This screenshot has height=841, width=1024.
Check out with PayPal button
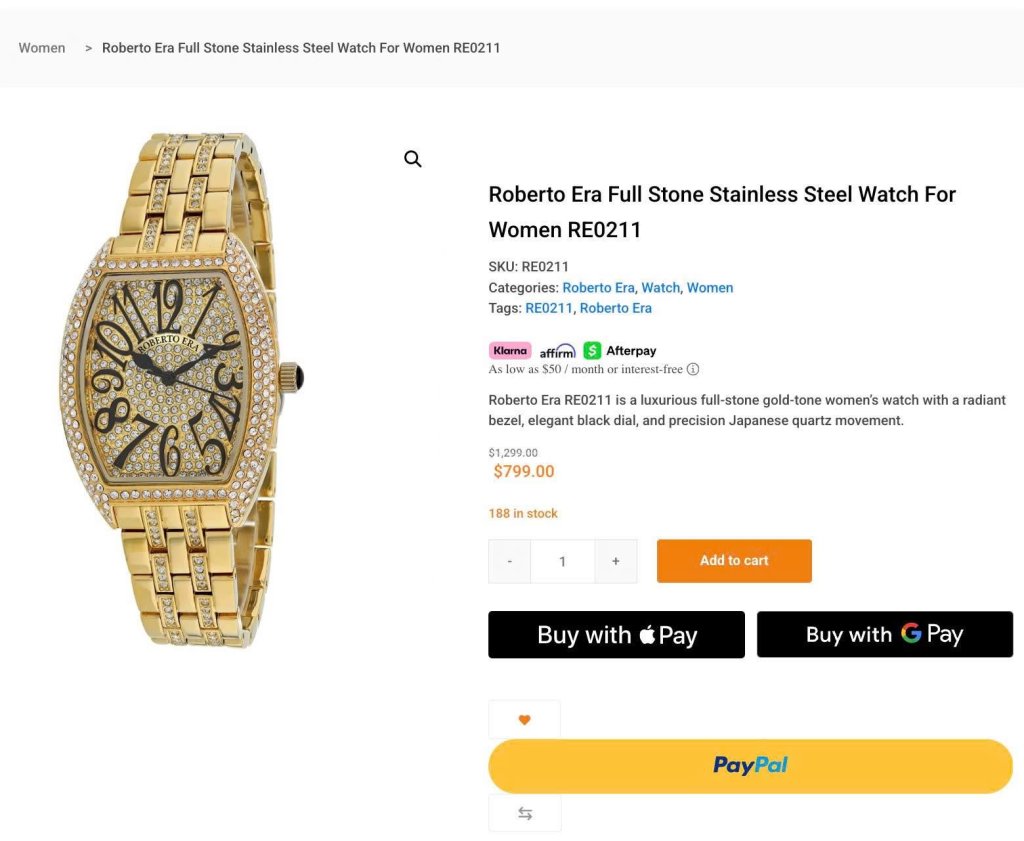click(750, 766)
